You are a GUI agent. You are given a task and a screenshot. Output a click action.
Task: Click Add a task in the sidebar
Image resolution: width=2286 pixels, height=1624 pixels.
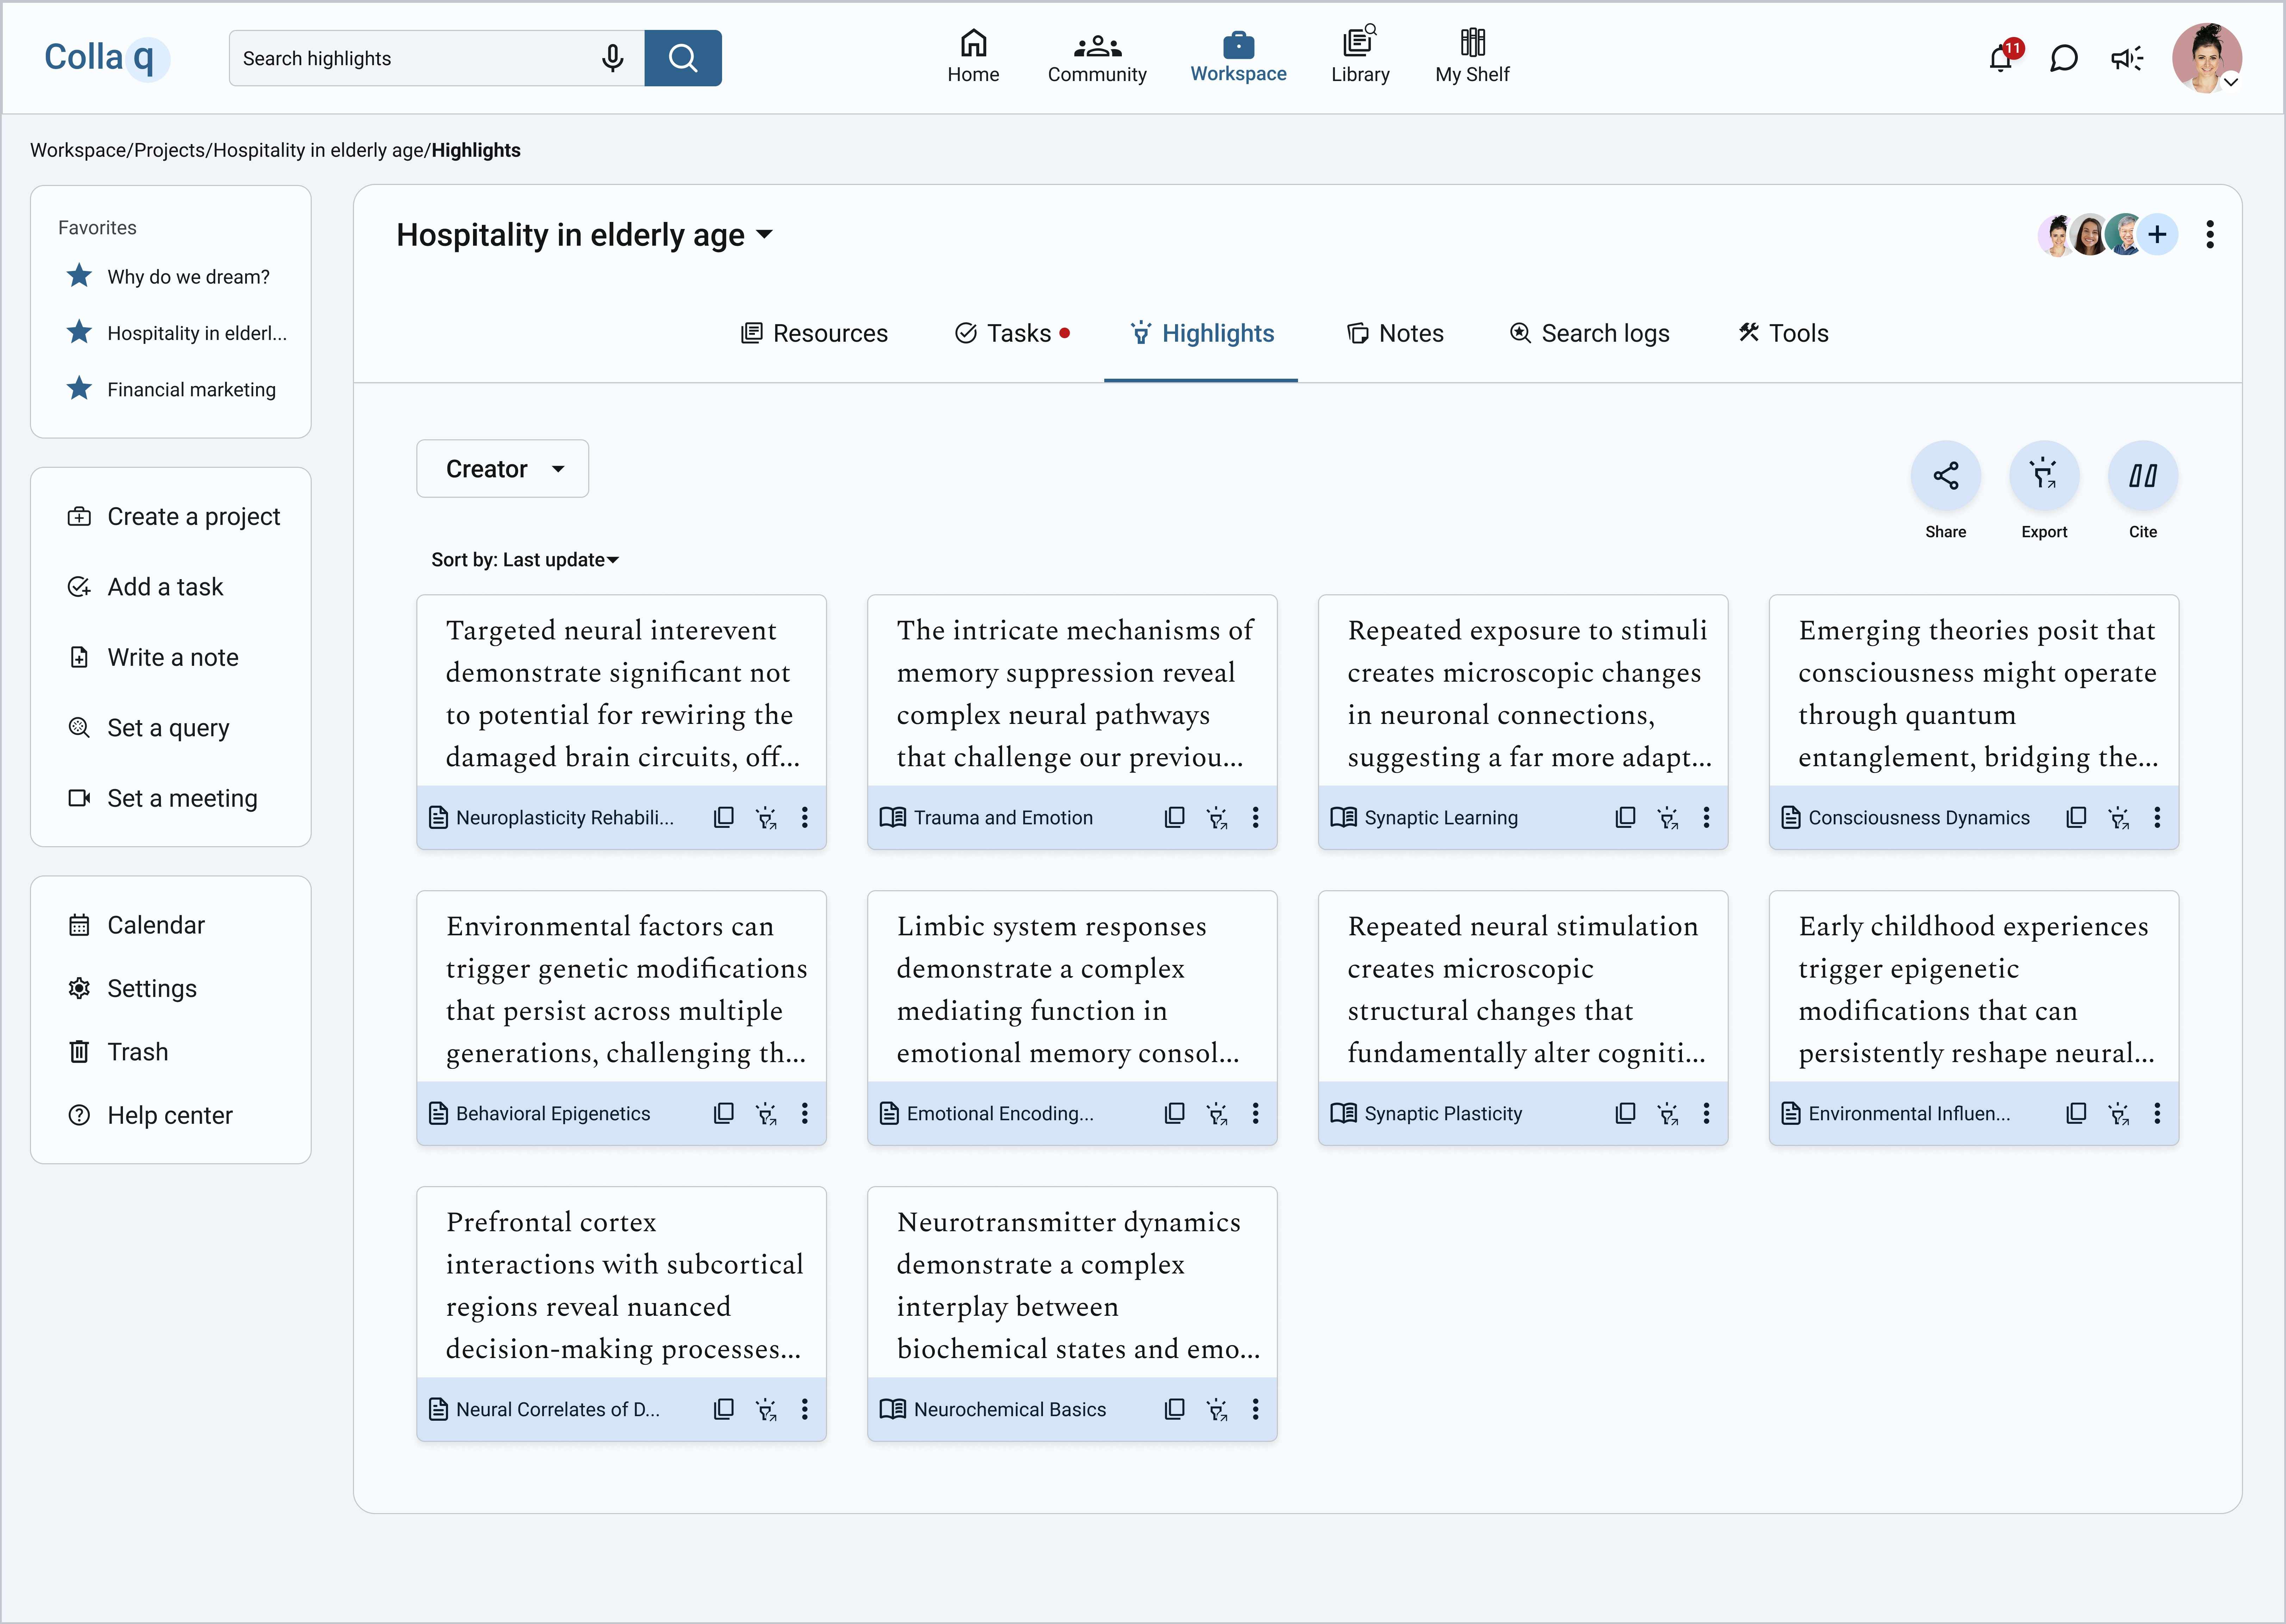145,587
